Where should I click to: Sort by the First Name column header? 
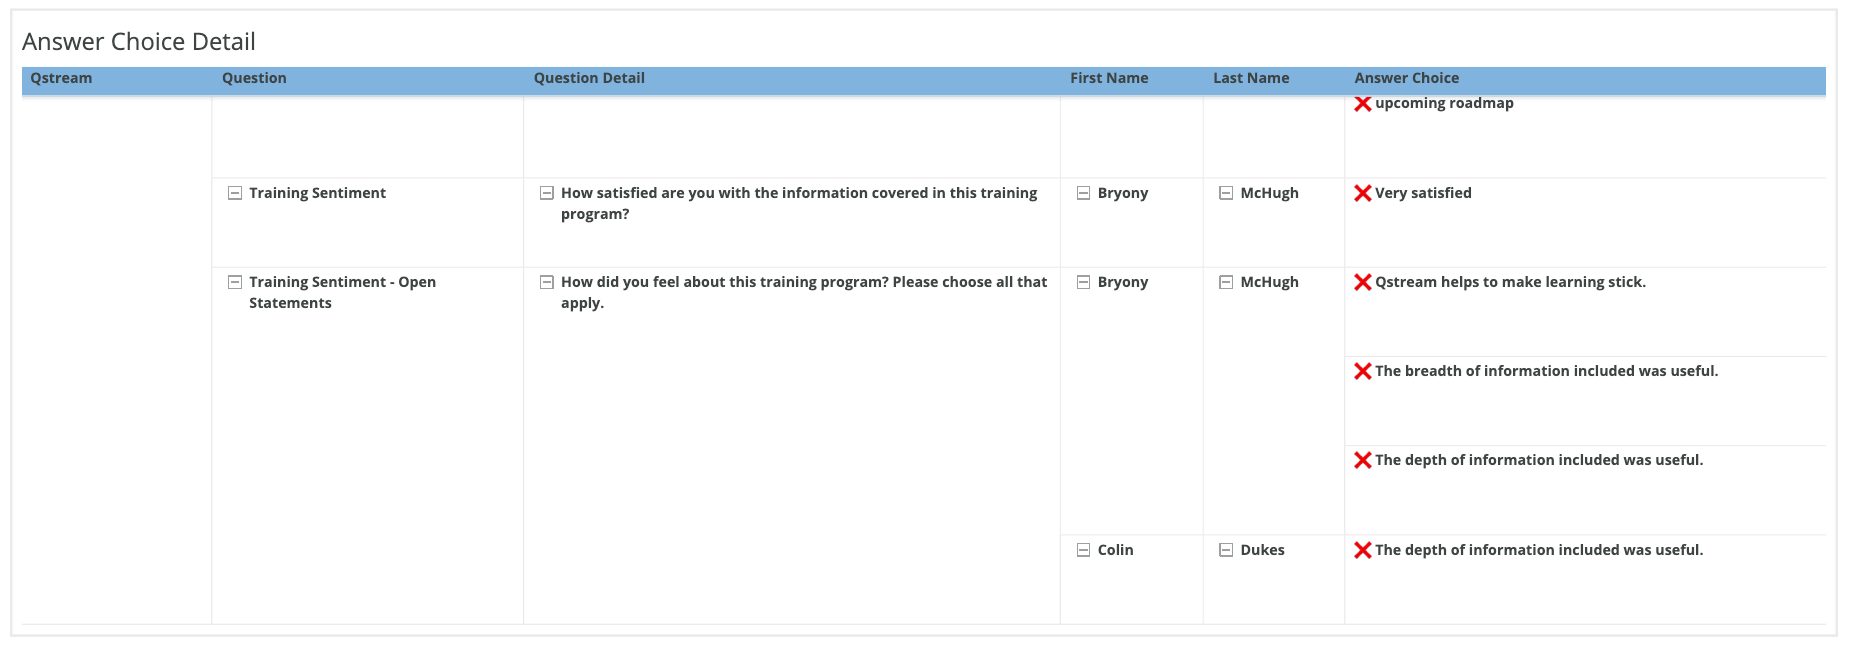1109,78
